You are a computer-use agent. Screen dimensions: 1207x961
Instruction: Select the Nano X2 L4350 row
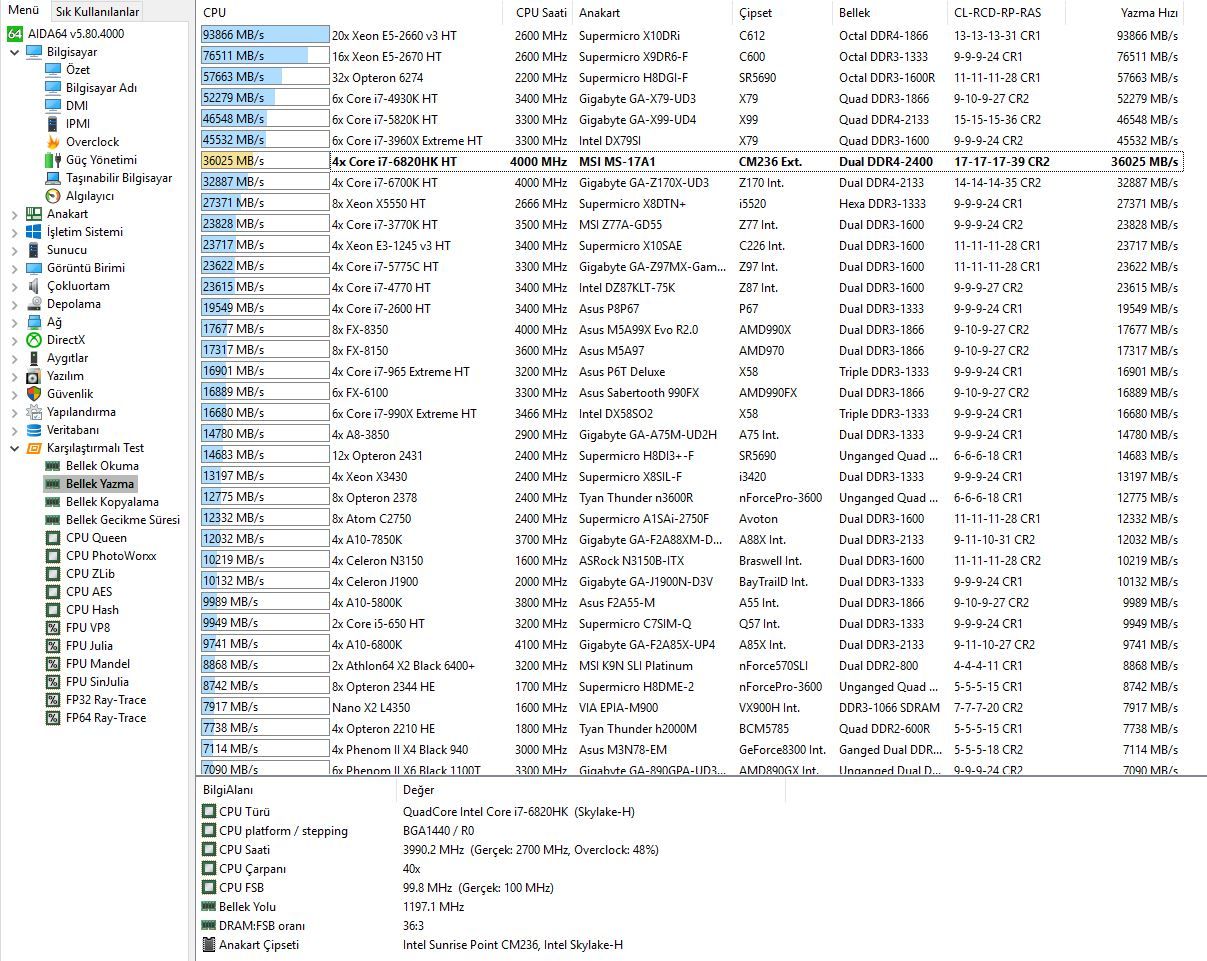pos(690,707)
